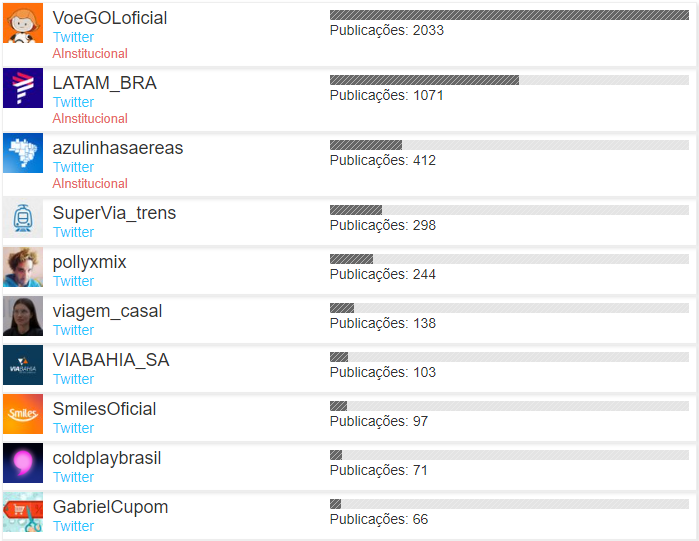Screen dimensions: 699x541
Task: Open the VIABAHIA_SA logo avatar
Action: click(23, 365)
